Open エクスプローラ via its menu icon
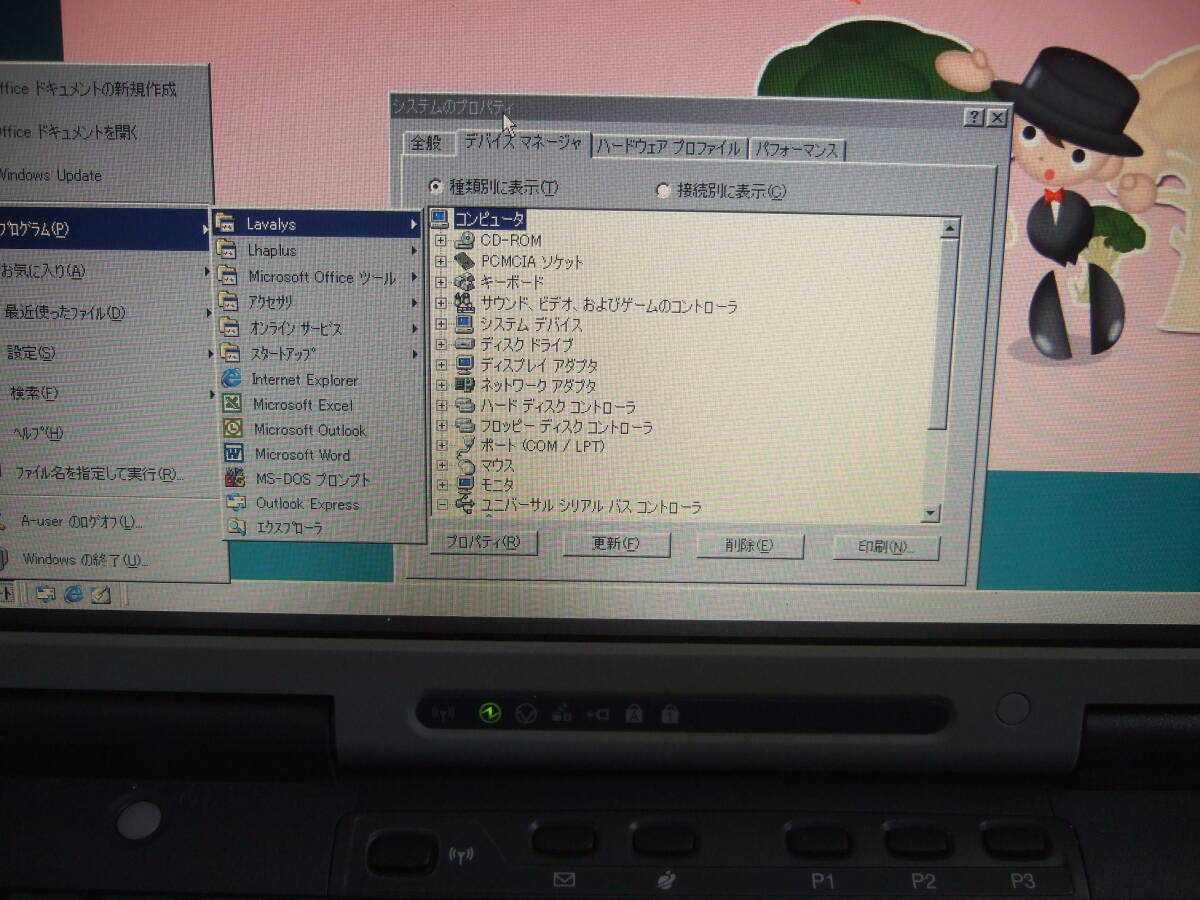Screen dimensions: 1200x900 pos(237,528)
